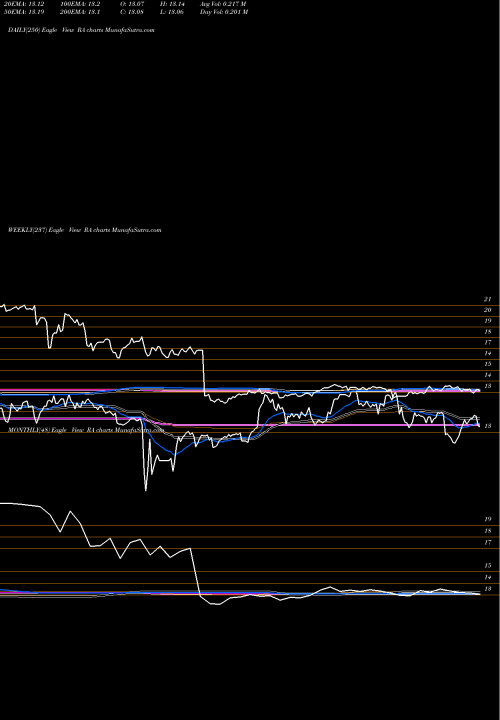Select the high price 'H:' readout
The image size is (500, 720).
[x=172, y=4]
